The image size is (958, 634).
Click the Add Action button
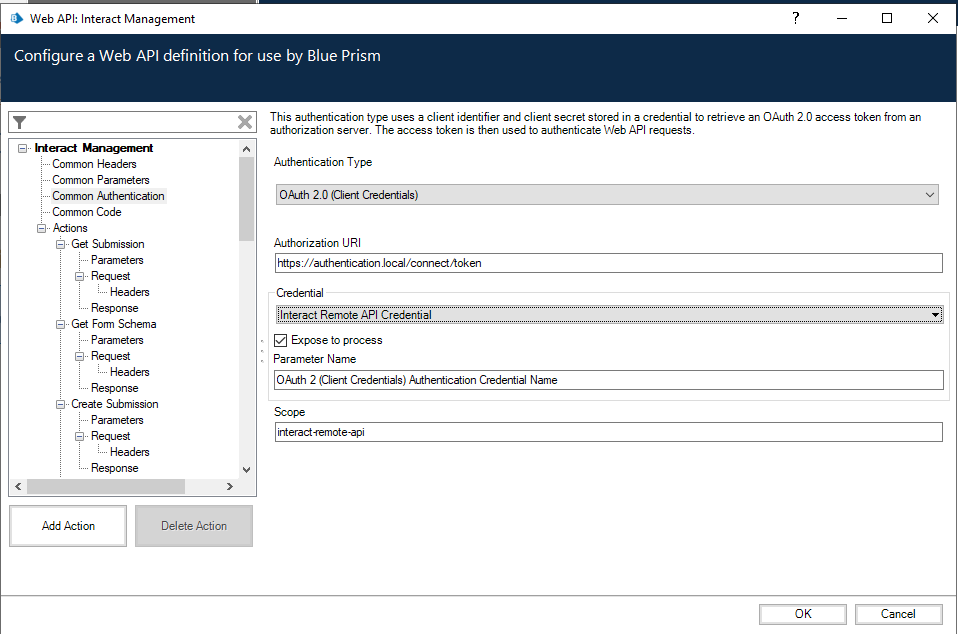tap(68, 526)
